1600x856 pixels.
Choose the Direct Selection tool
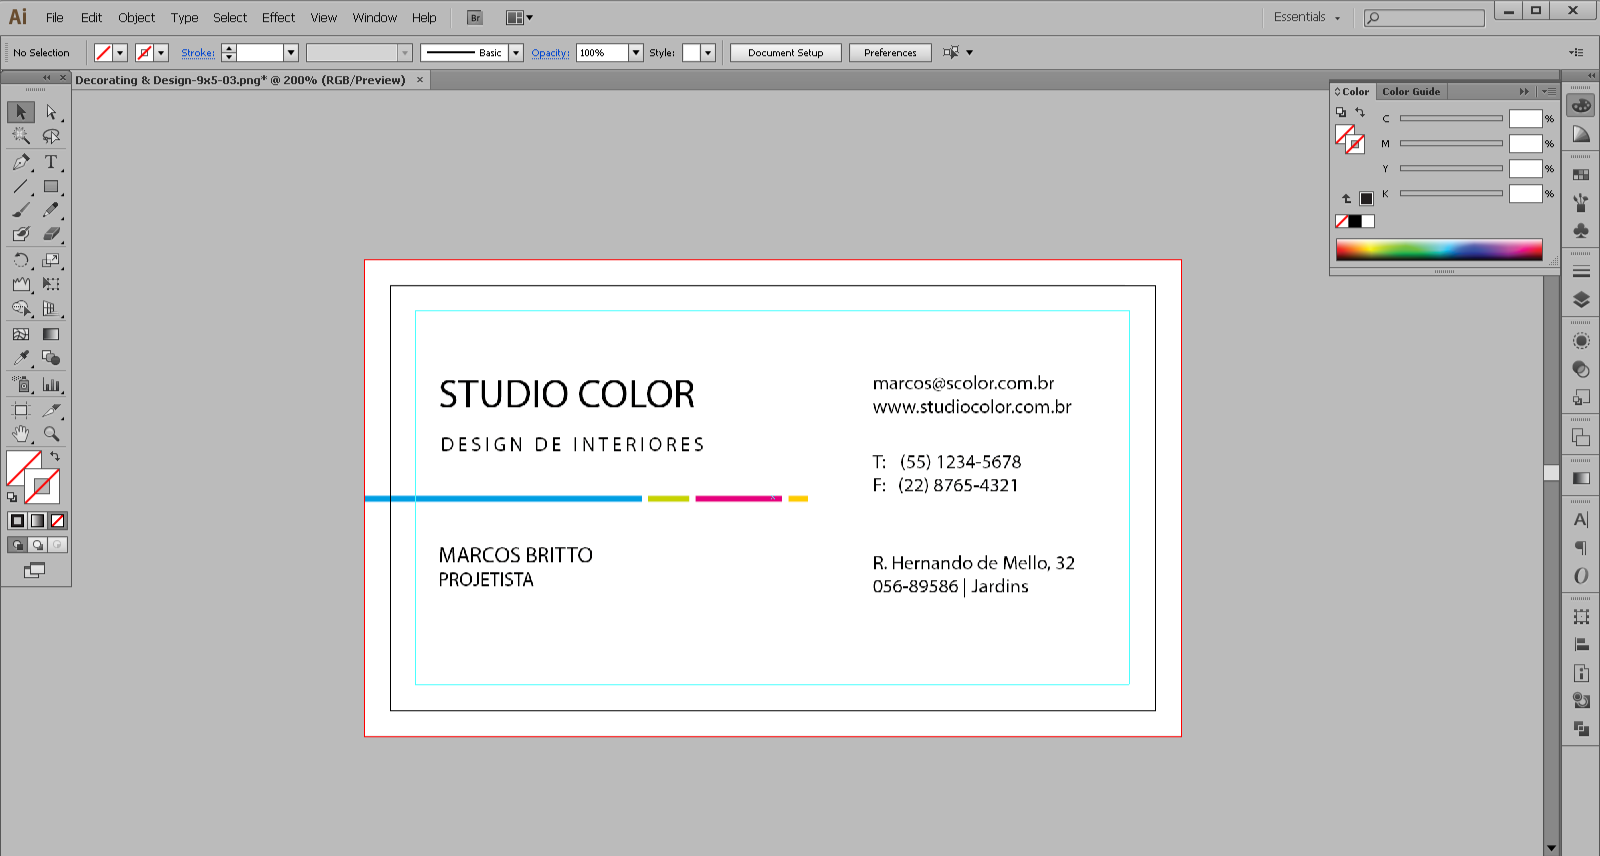(51, 112)
